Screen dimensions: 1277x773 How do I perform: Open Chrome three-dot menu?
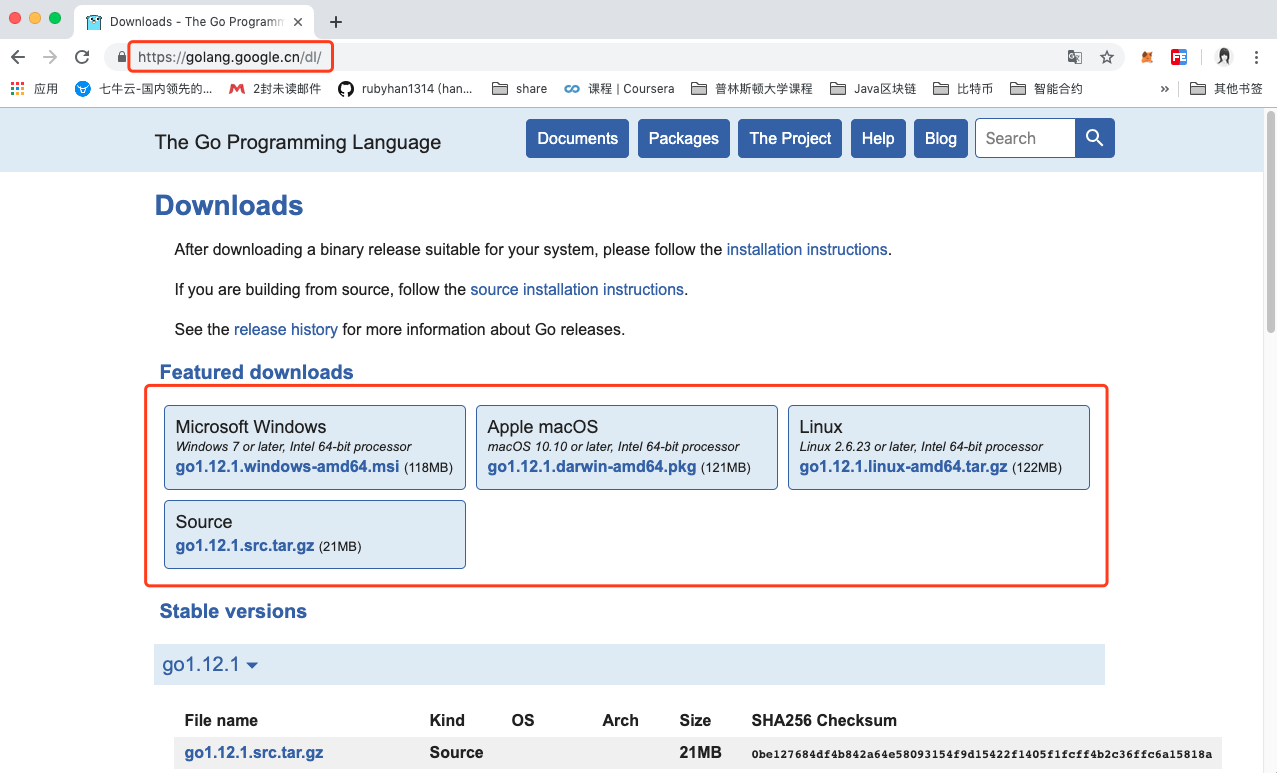coord(1257,57)
